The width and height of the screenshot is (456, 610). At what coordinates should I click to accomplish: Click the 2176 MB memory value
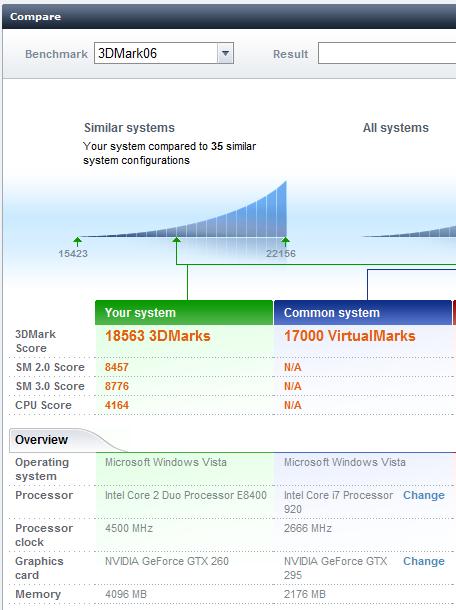305,594
